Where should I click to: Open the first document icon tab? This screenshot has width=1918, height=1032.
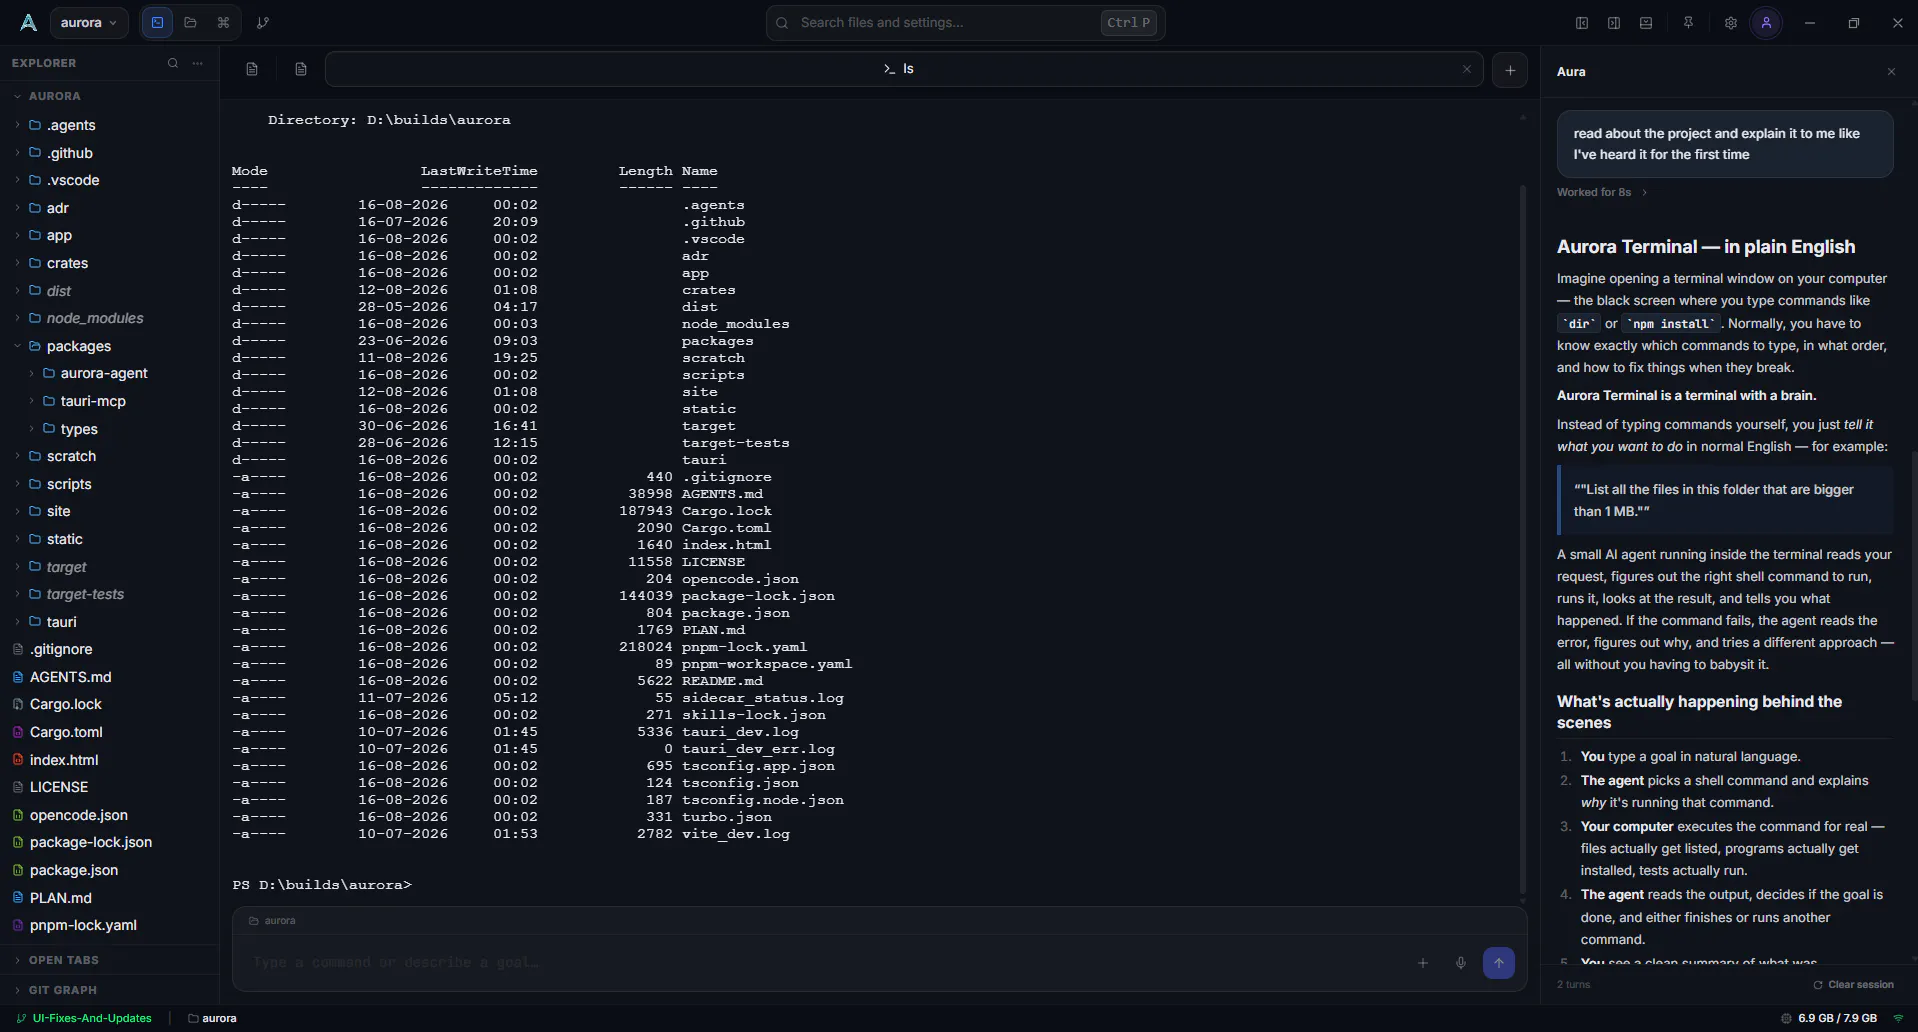(x=252, y=69)
